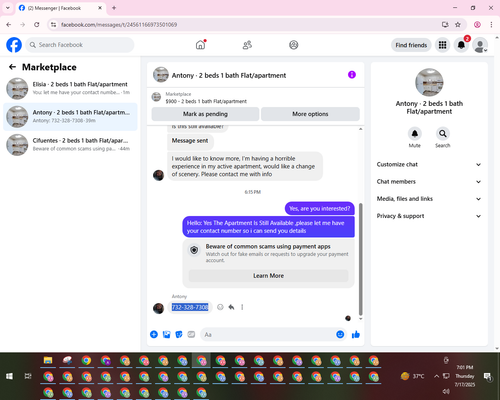The image size is (500, 400).
Task: Open the emoji picker in message box
Action: [x=340, y=334]
